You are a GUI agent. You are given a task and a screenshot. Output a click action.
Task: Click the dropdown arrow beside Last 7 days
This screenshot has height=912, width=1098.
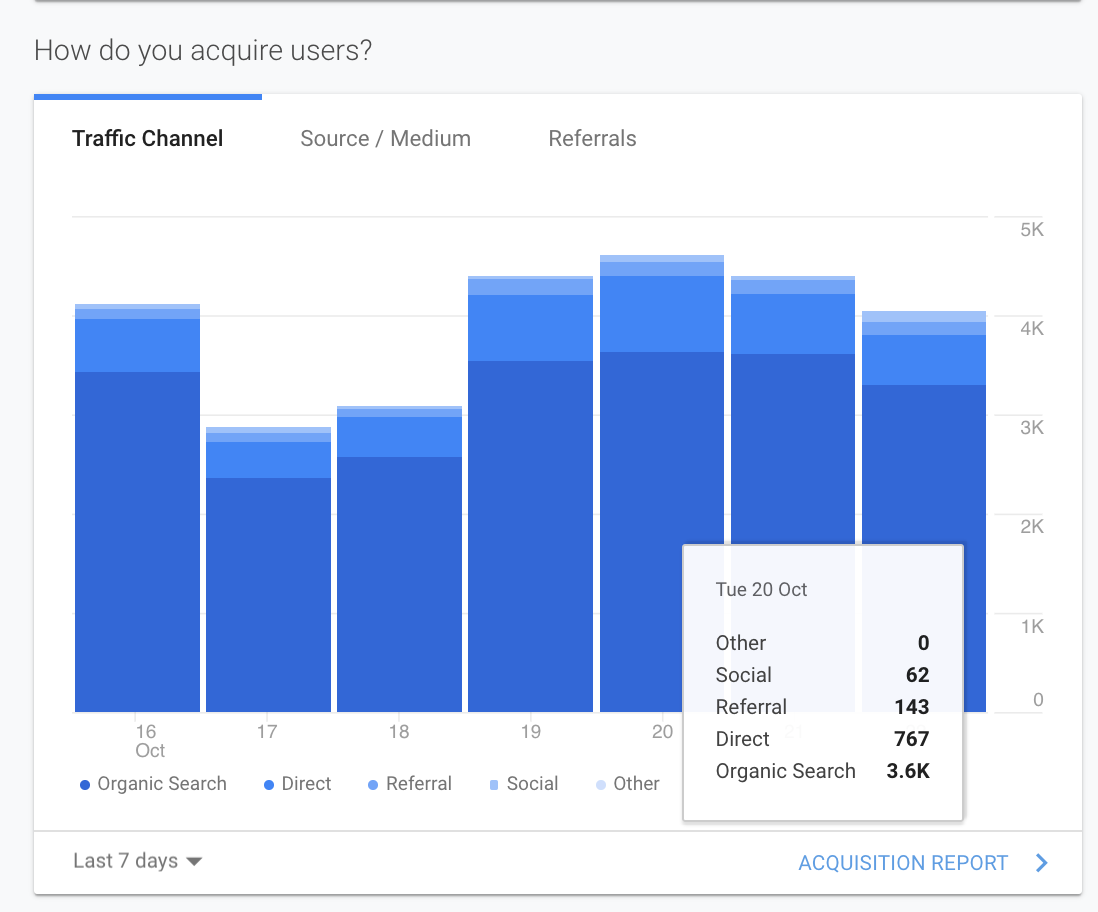pos(194,862)
